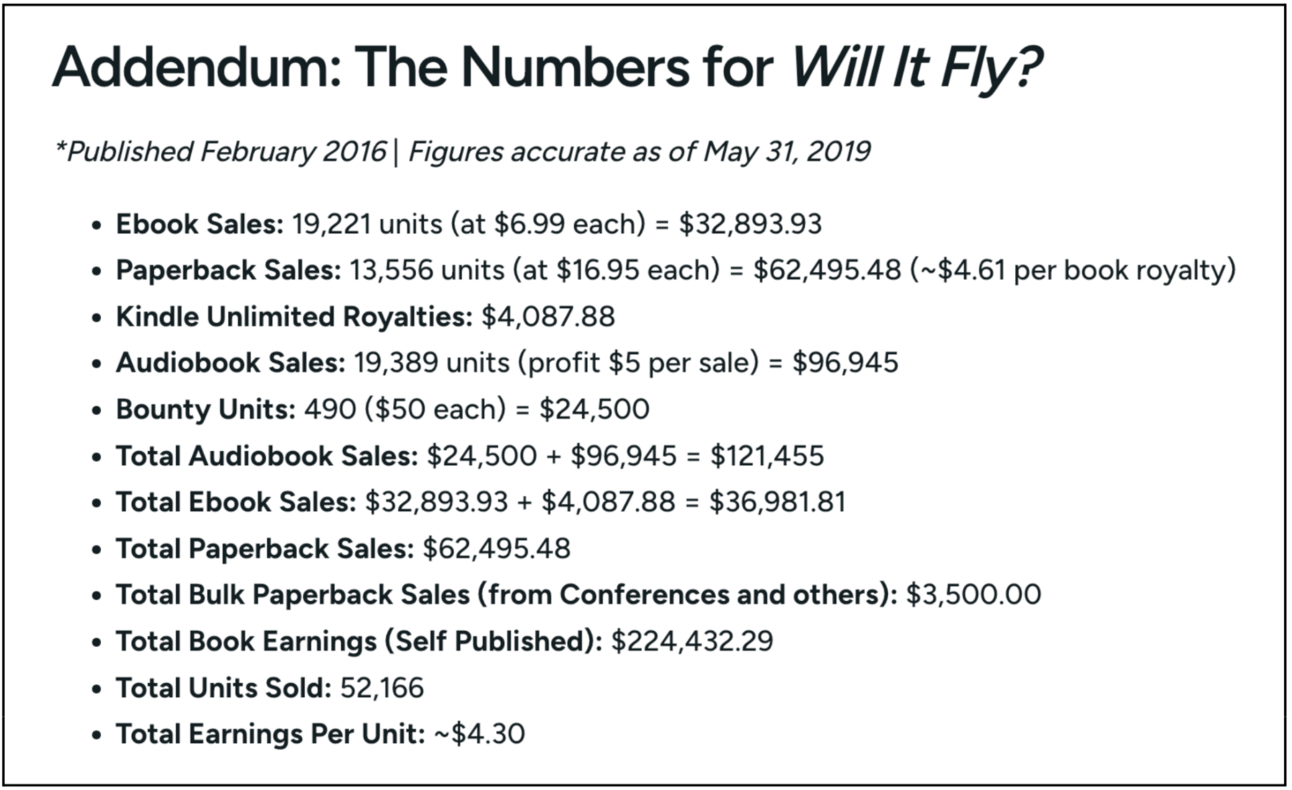Click "Figures accurate as of May 31, 2019"
Viewport: 1292px width, 790px height.
tap(640, 151)
